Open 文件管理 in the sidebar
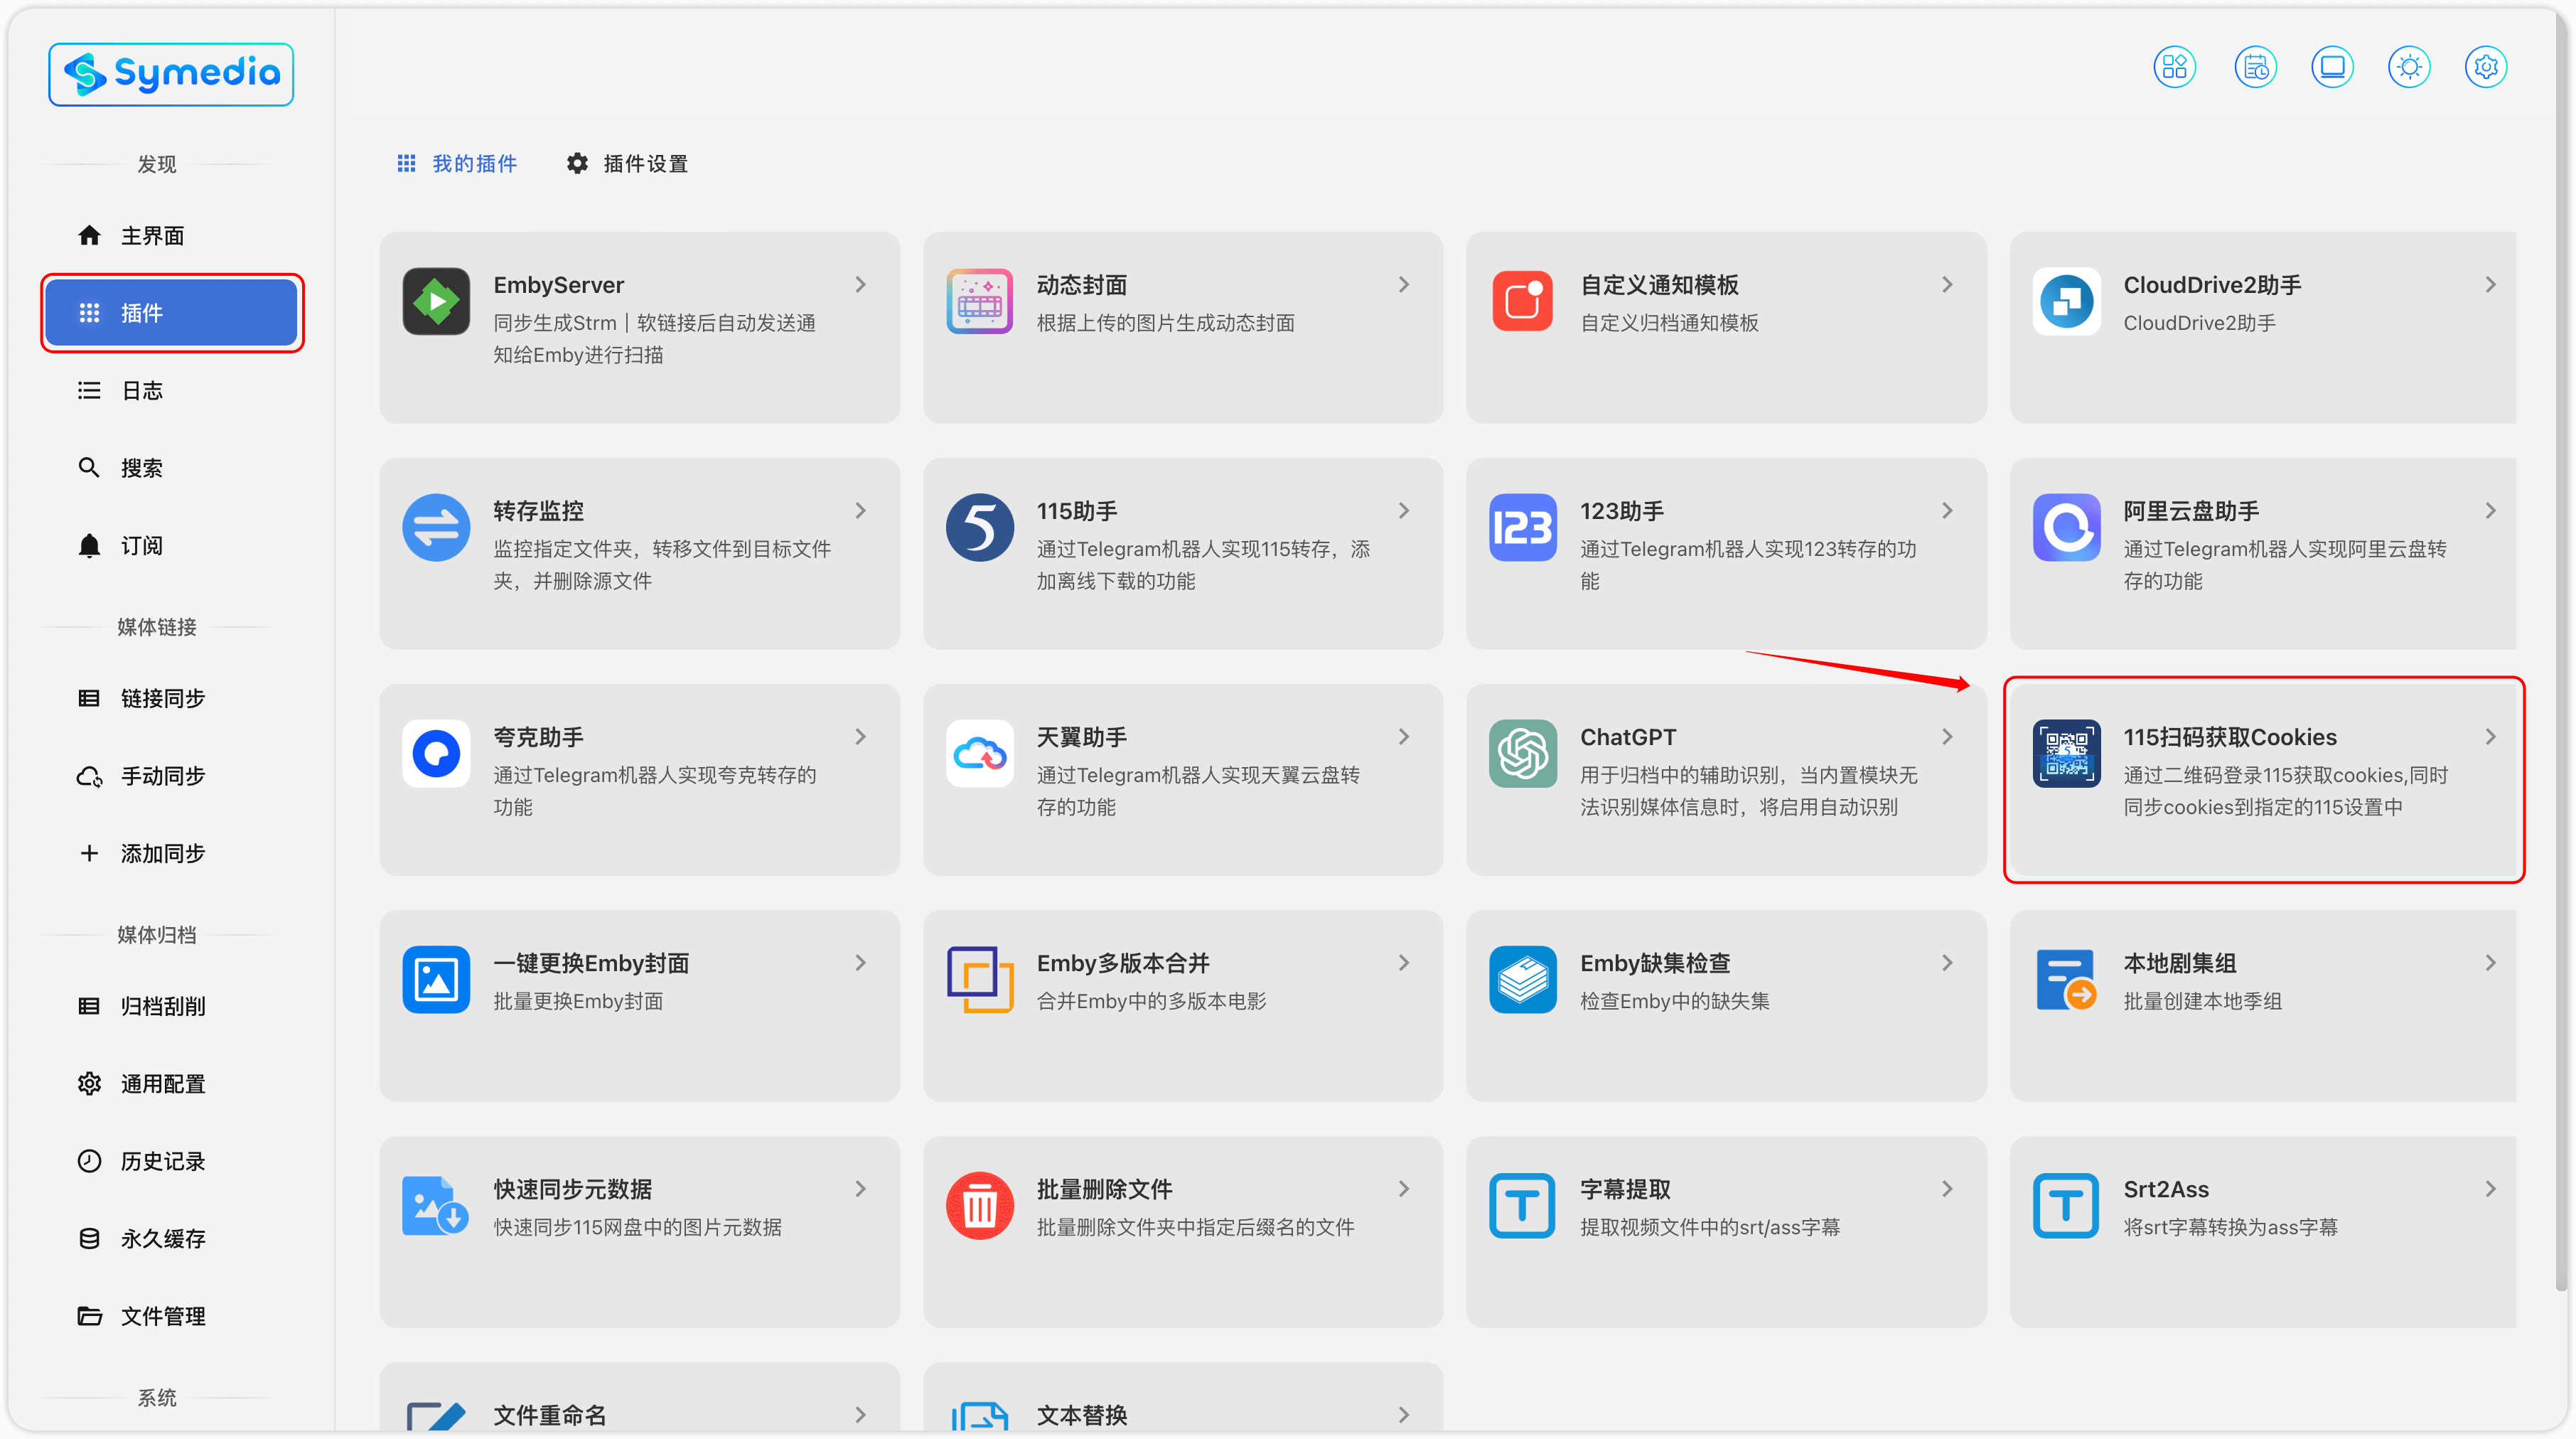The image size is (2576, 1439). coord(172,1316)
